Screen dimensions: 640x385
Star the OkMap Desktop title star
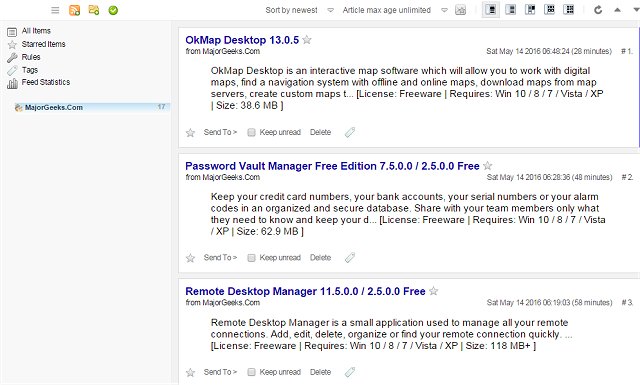pos(307,40)
